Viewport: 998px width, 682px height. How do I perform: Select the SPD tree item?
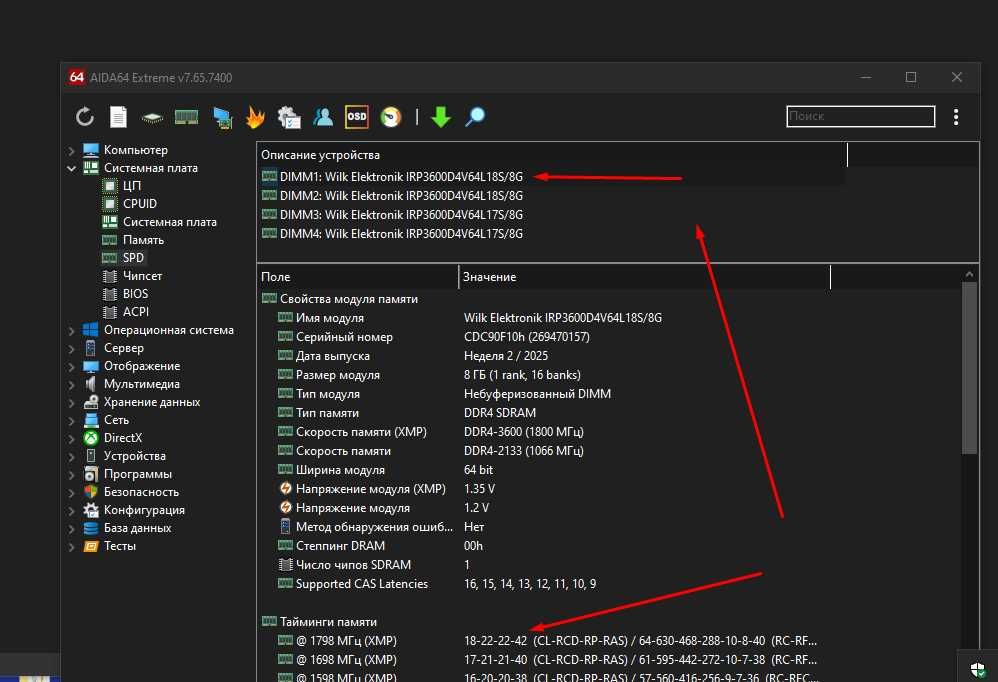(133, 258)
